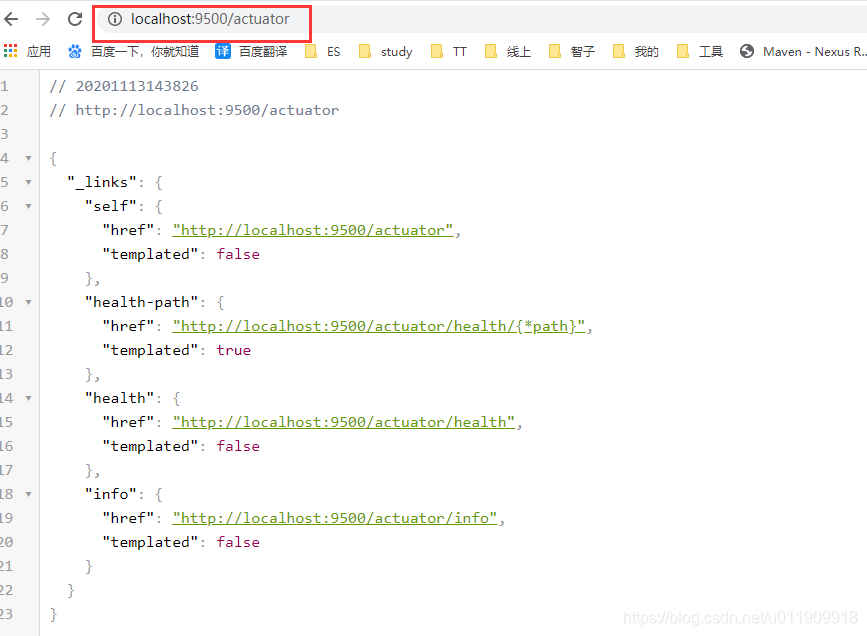Open the 工具 bookmark folder
The width and height of the screenshot is (867, 636).
click(700, 51)
